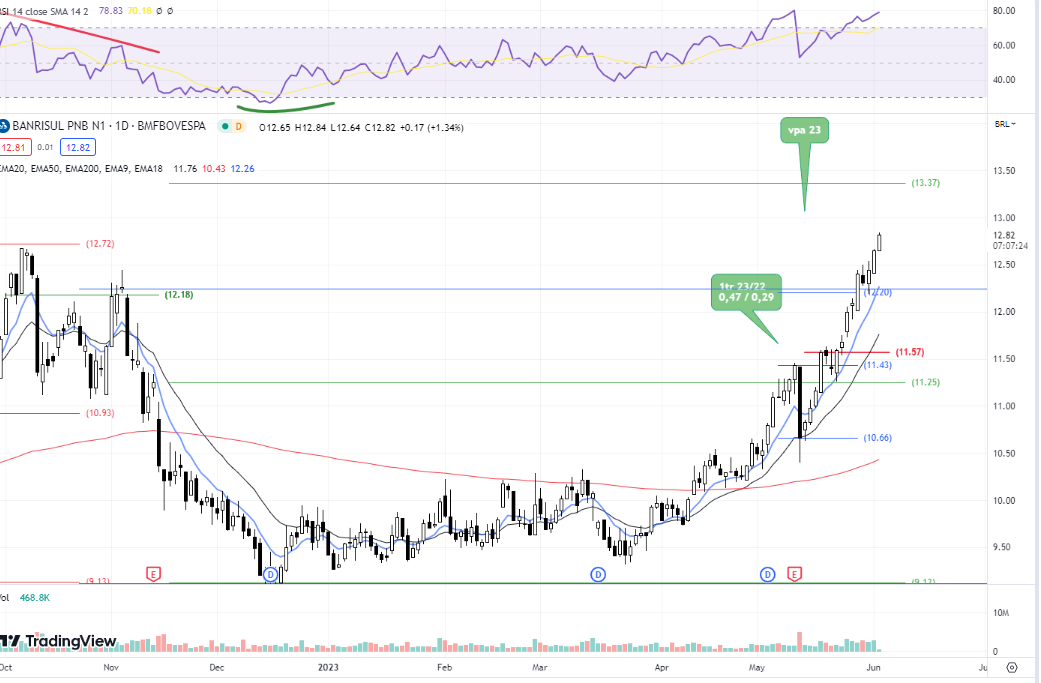
Task: Select the EMA20, EMA50, EMA200 indicator legend
Action: (x=81, y=169)
